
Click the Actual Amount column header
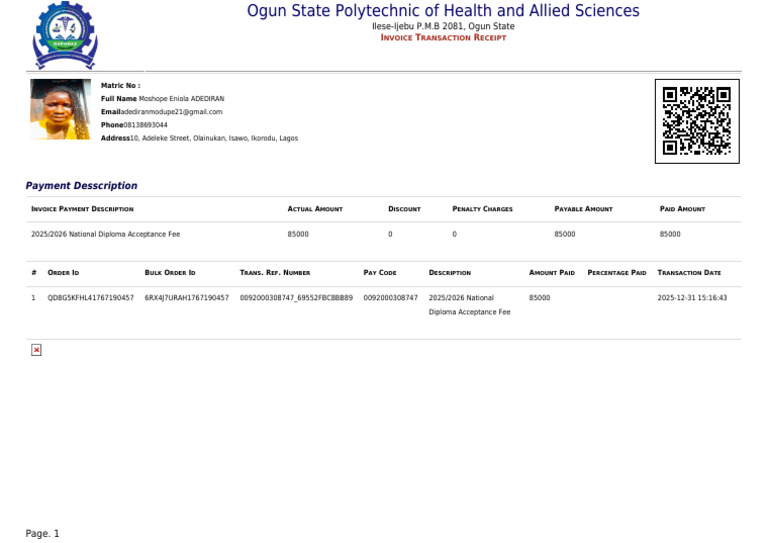tap(315, 209)
